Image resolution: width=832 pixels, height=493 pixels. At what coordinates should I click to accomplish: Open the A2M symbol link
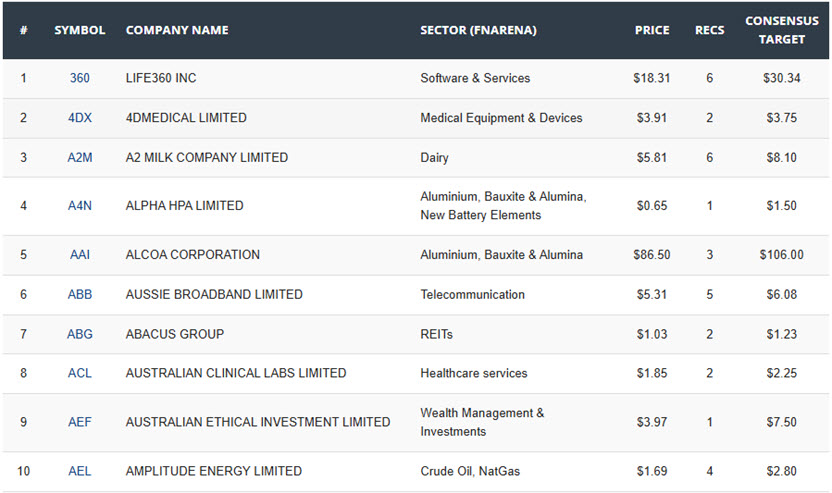pos(80,158)
